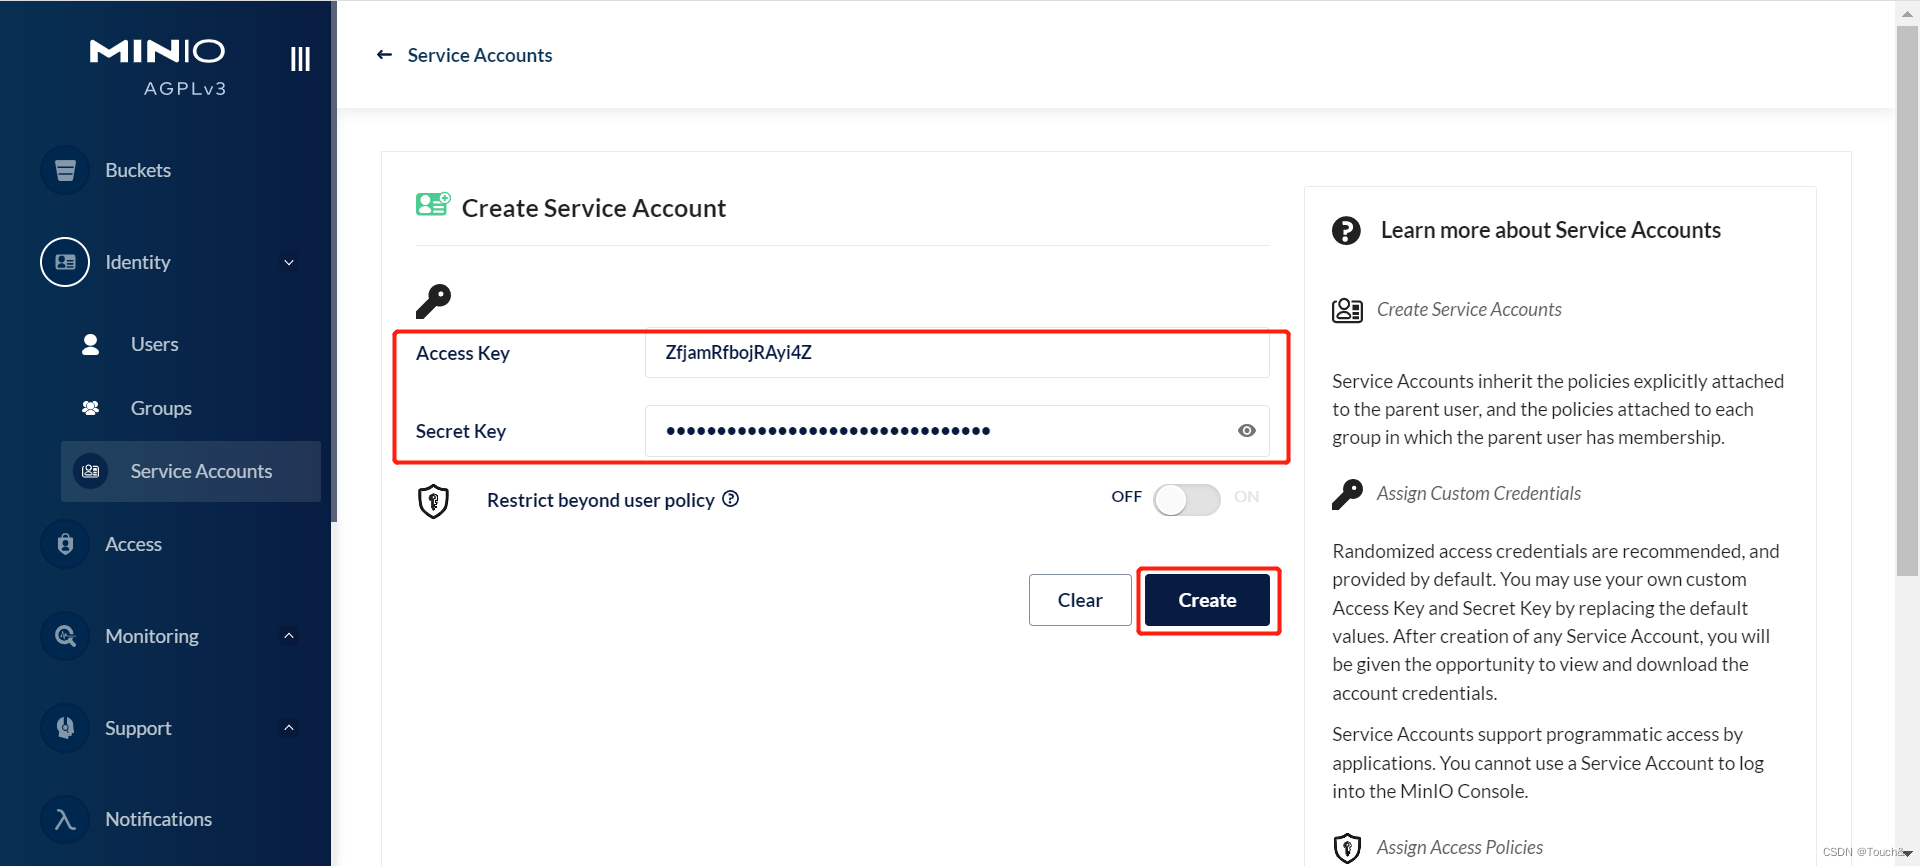Viewport: 1920px width, 866px height.
Task: Click the back arrow beside Service Accounts
Action: 384,55
